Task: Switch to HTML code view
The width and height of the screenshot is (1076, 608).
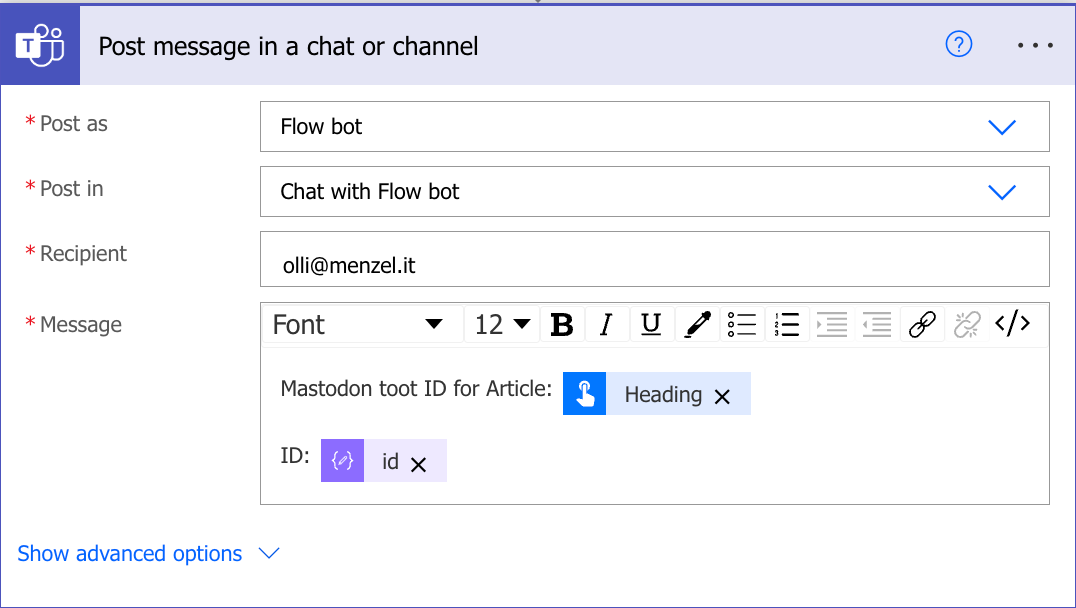Action: coord(1011,324)
